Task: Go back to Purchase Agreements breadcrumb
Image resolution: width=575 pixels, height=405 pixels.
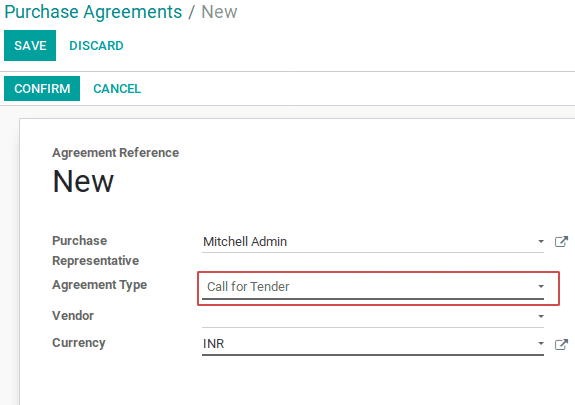Action: (93, 12)
